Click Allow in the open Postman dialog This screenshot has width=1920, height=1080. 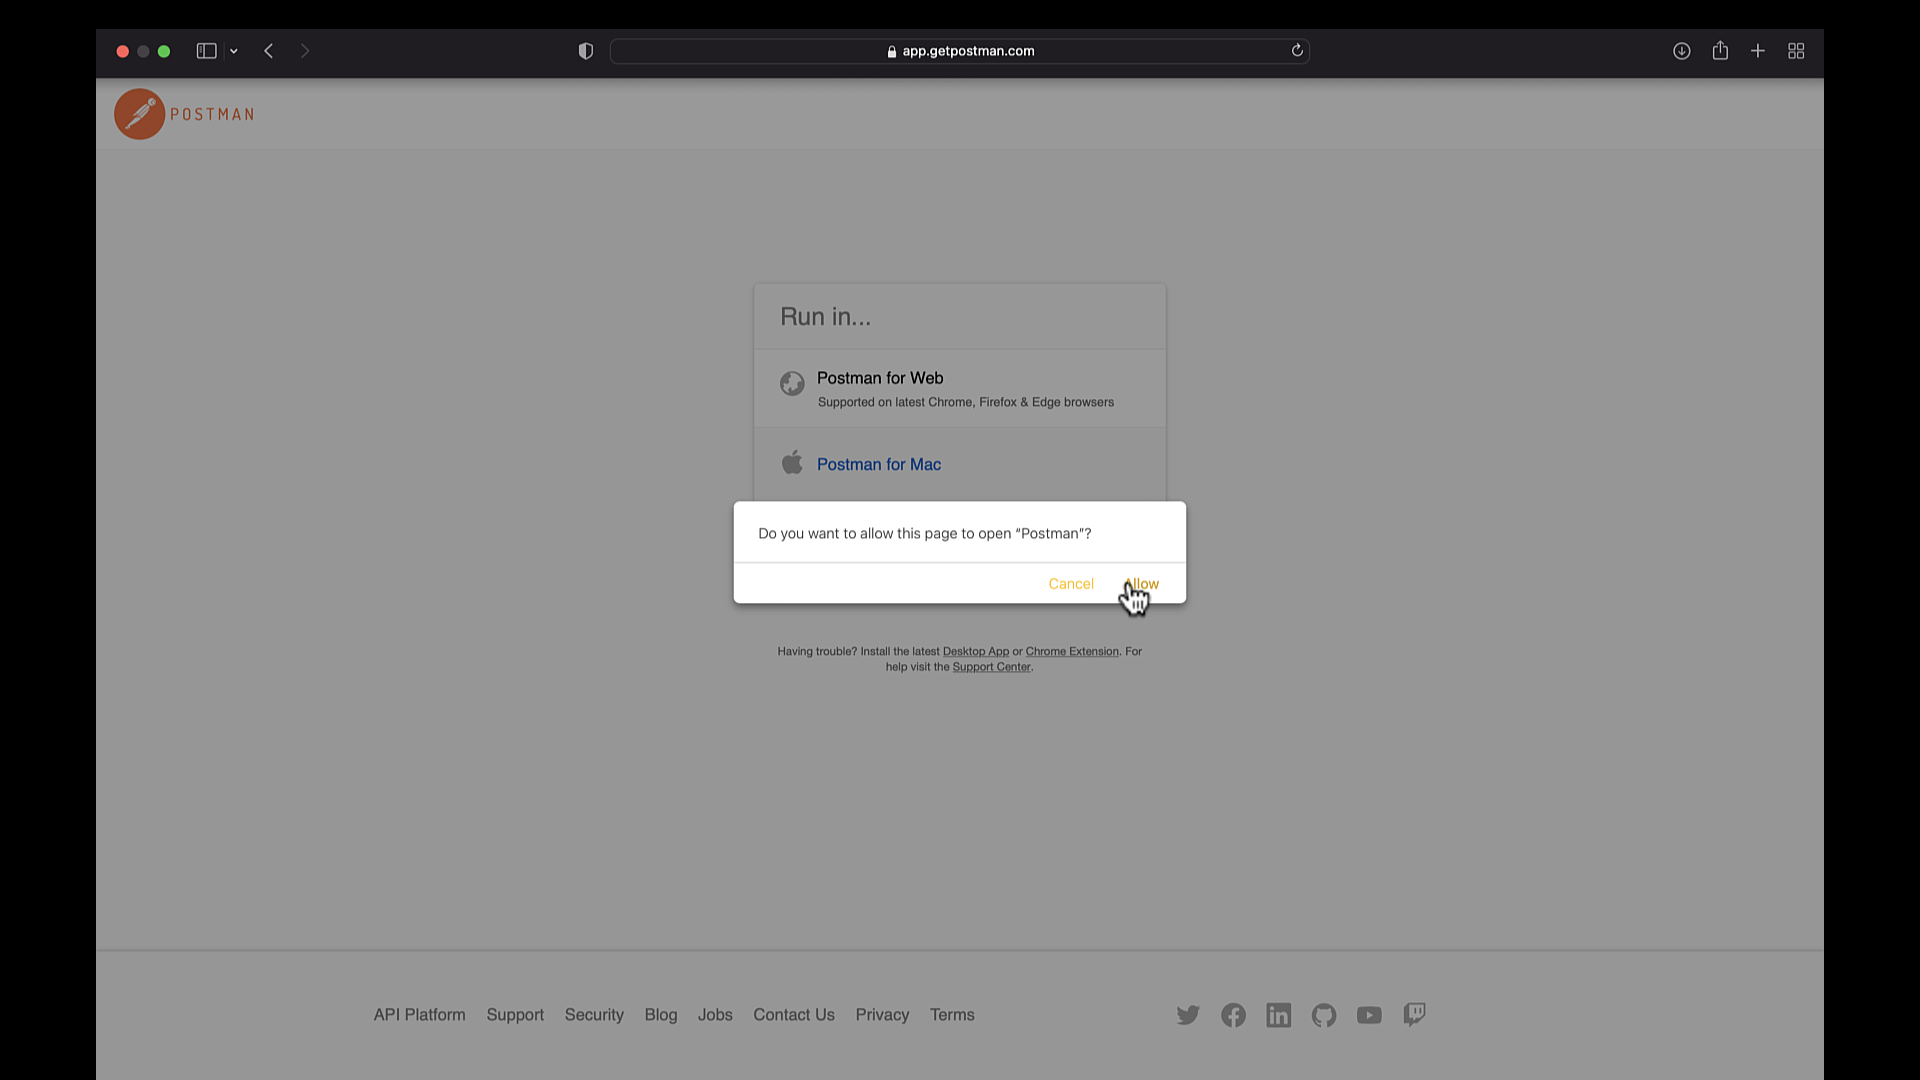click(x=1141, y=583)
